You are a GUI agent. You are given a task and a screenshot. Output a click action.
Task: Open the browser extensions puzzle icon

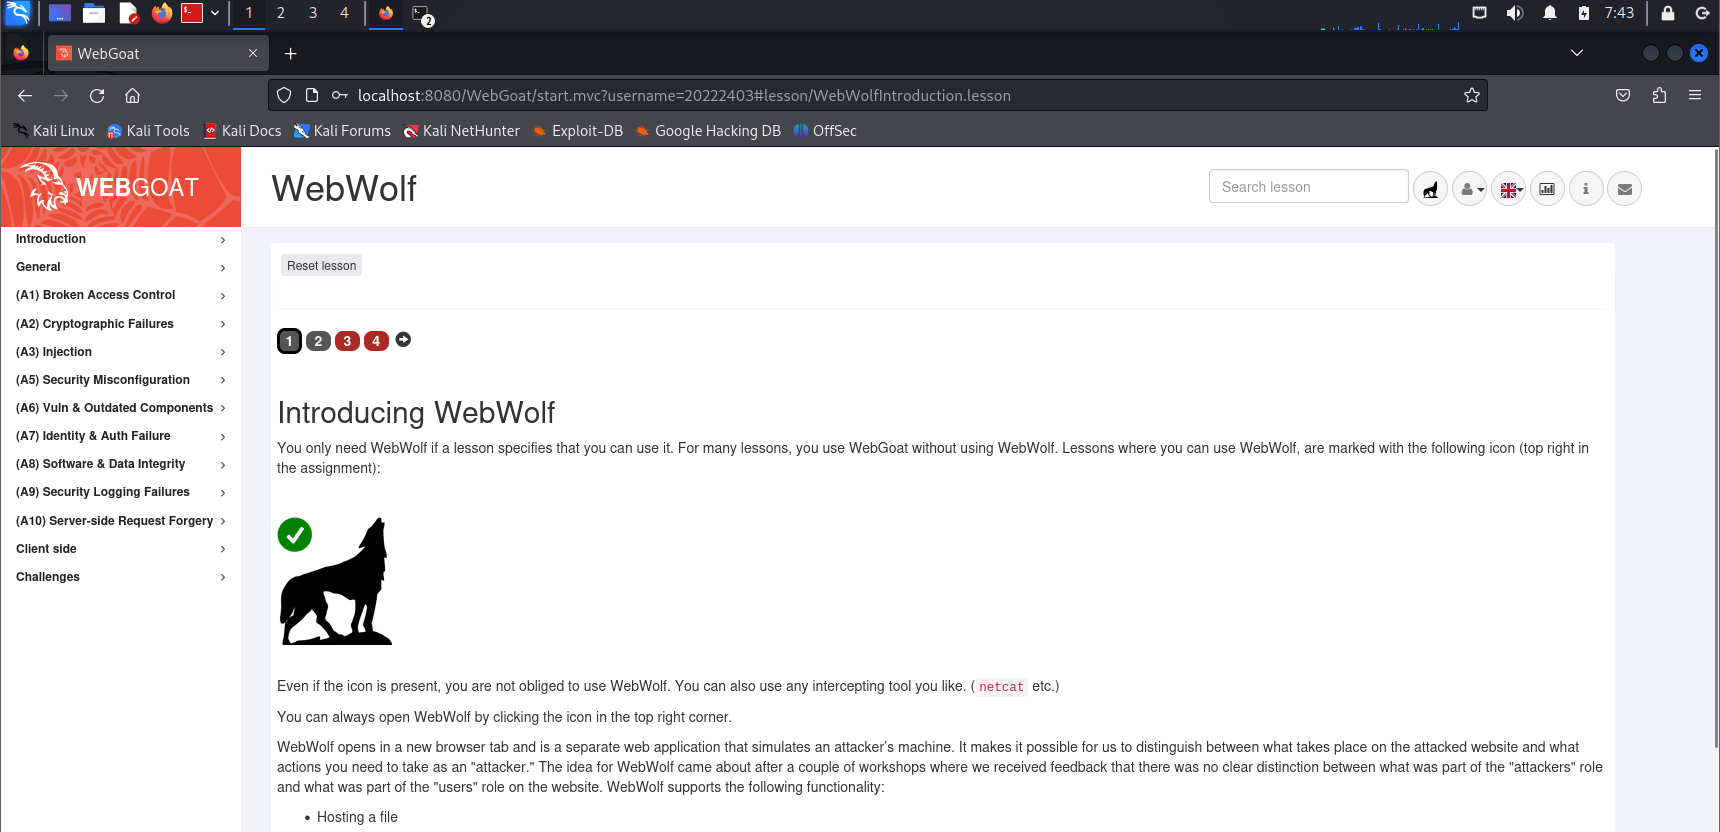coord(1659,96)
